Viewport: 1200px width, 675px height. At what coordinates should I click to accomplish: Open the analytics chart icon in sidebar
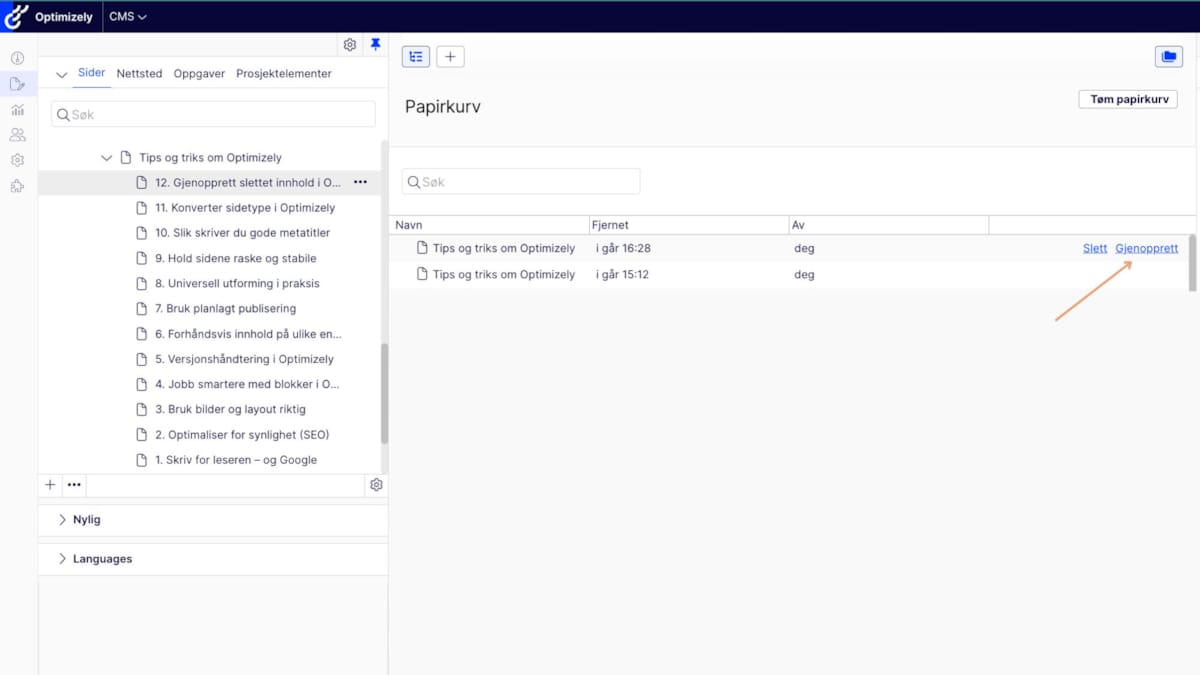(17, 110)
